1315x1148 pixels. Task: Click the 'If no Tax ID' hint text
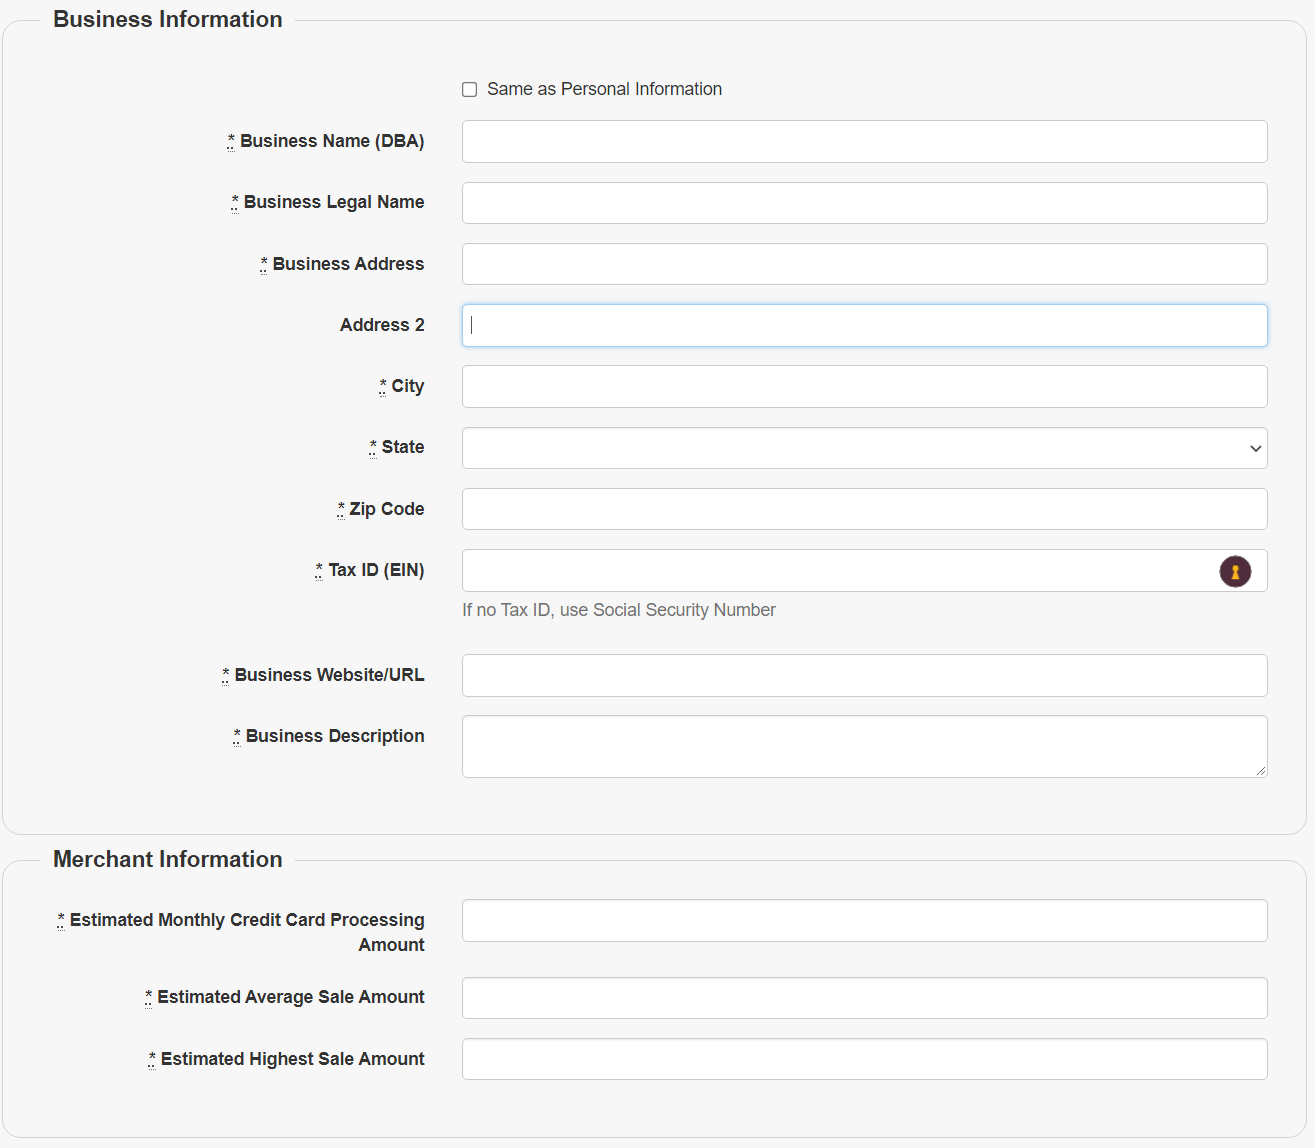pos(619,610)
